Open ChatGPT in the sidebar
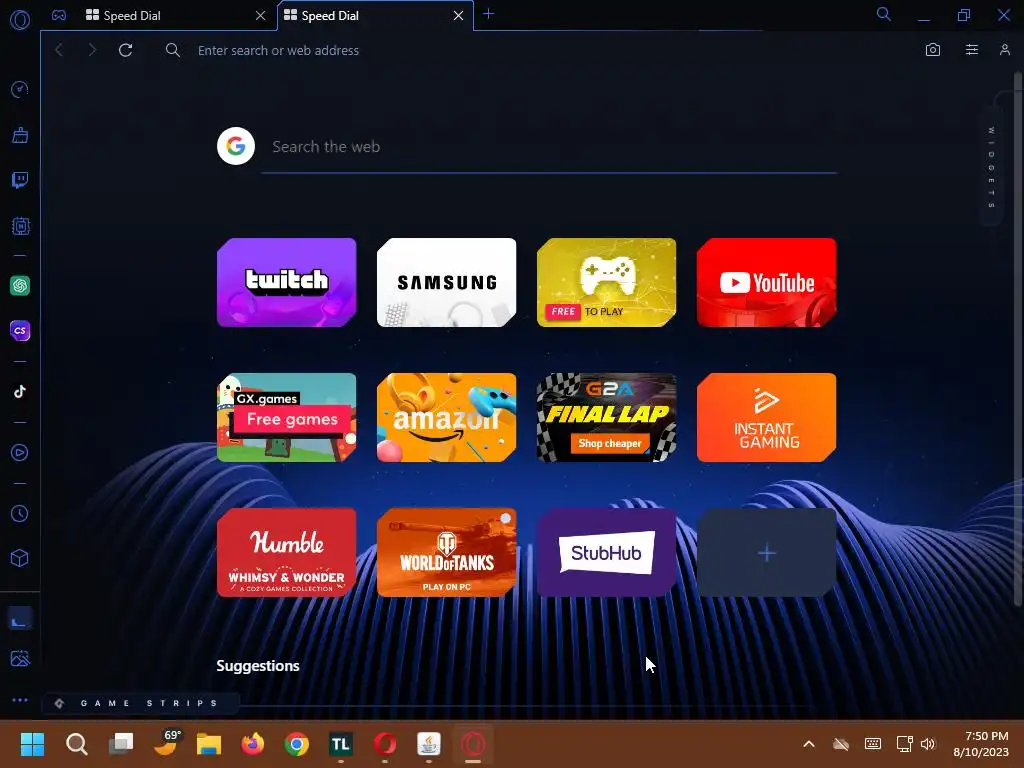The height and width of the screenshot is (768, 1024). pyautogui.click(x=20, y=285)
